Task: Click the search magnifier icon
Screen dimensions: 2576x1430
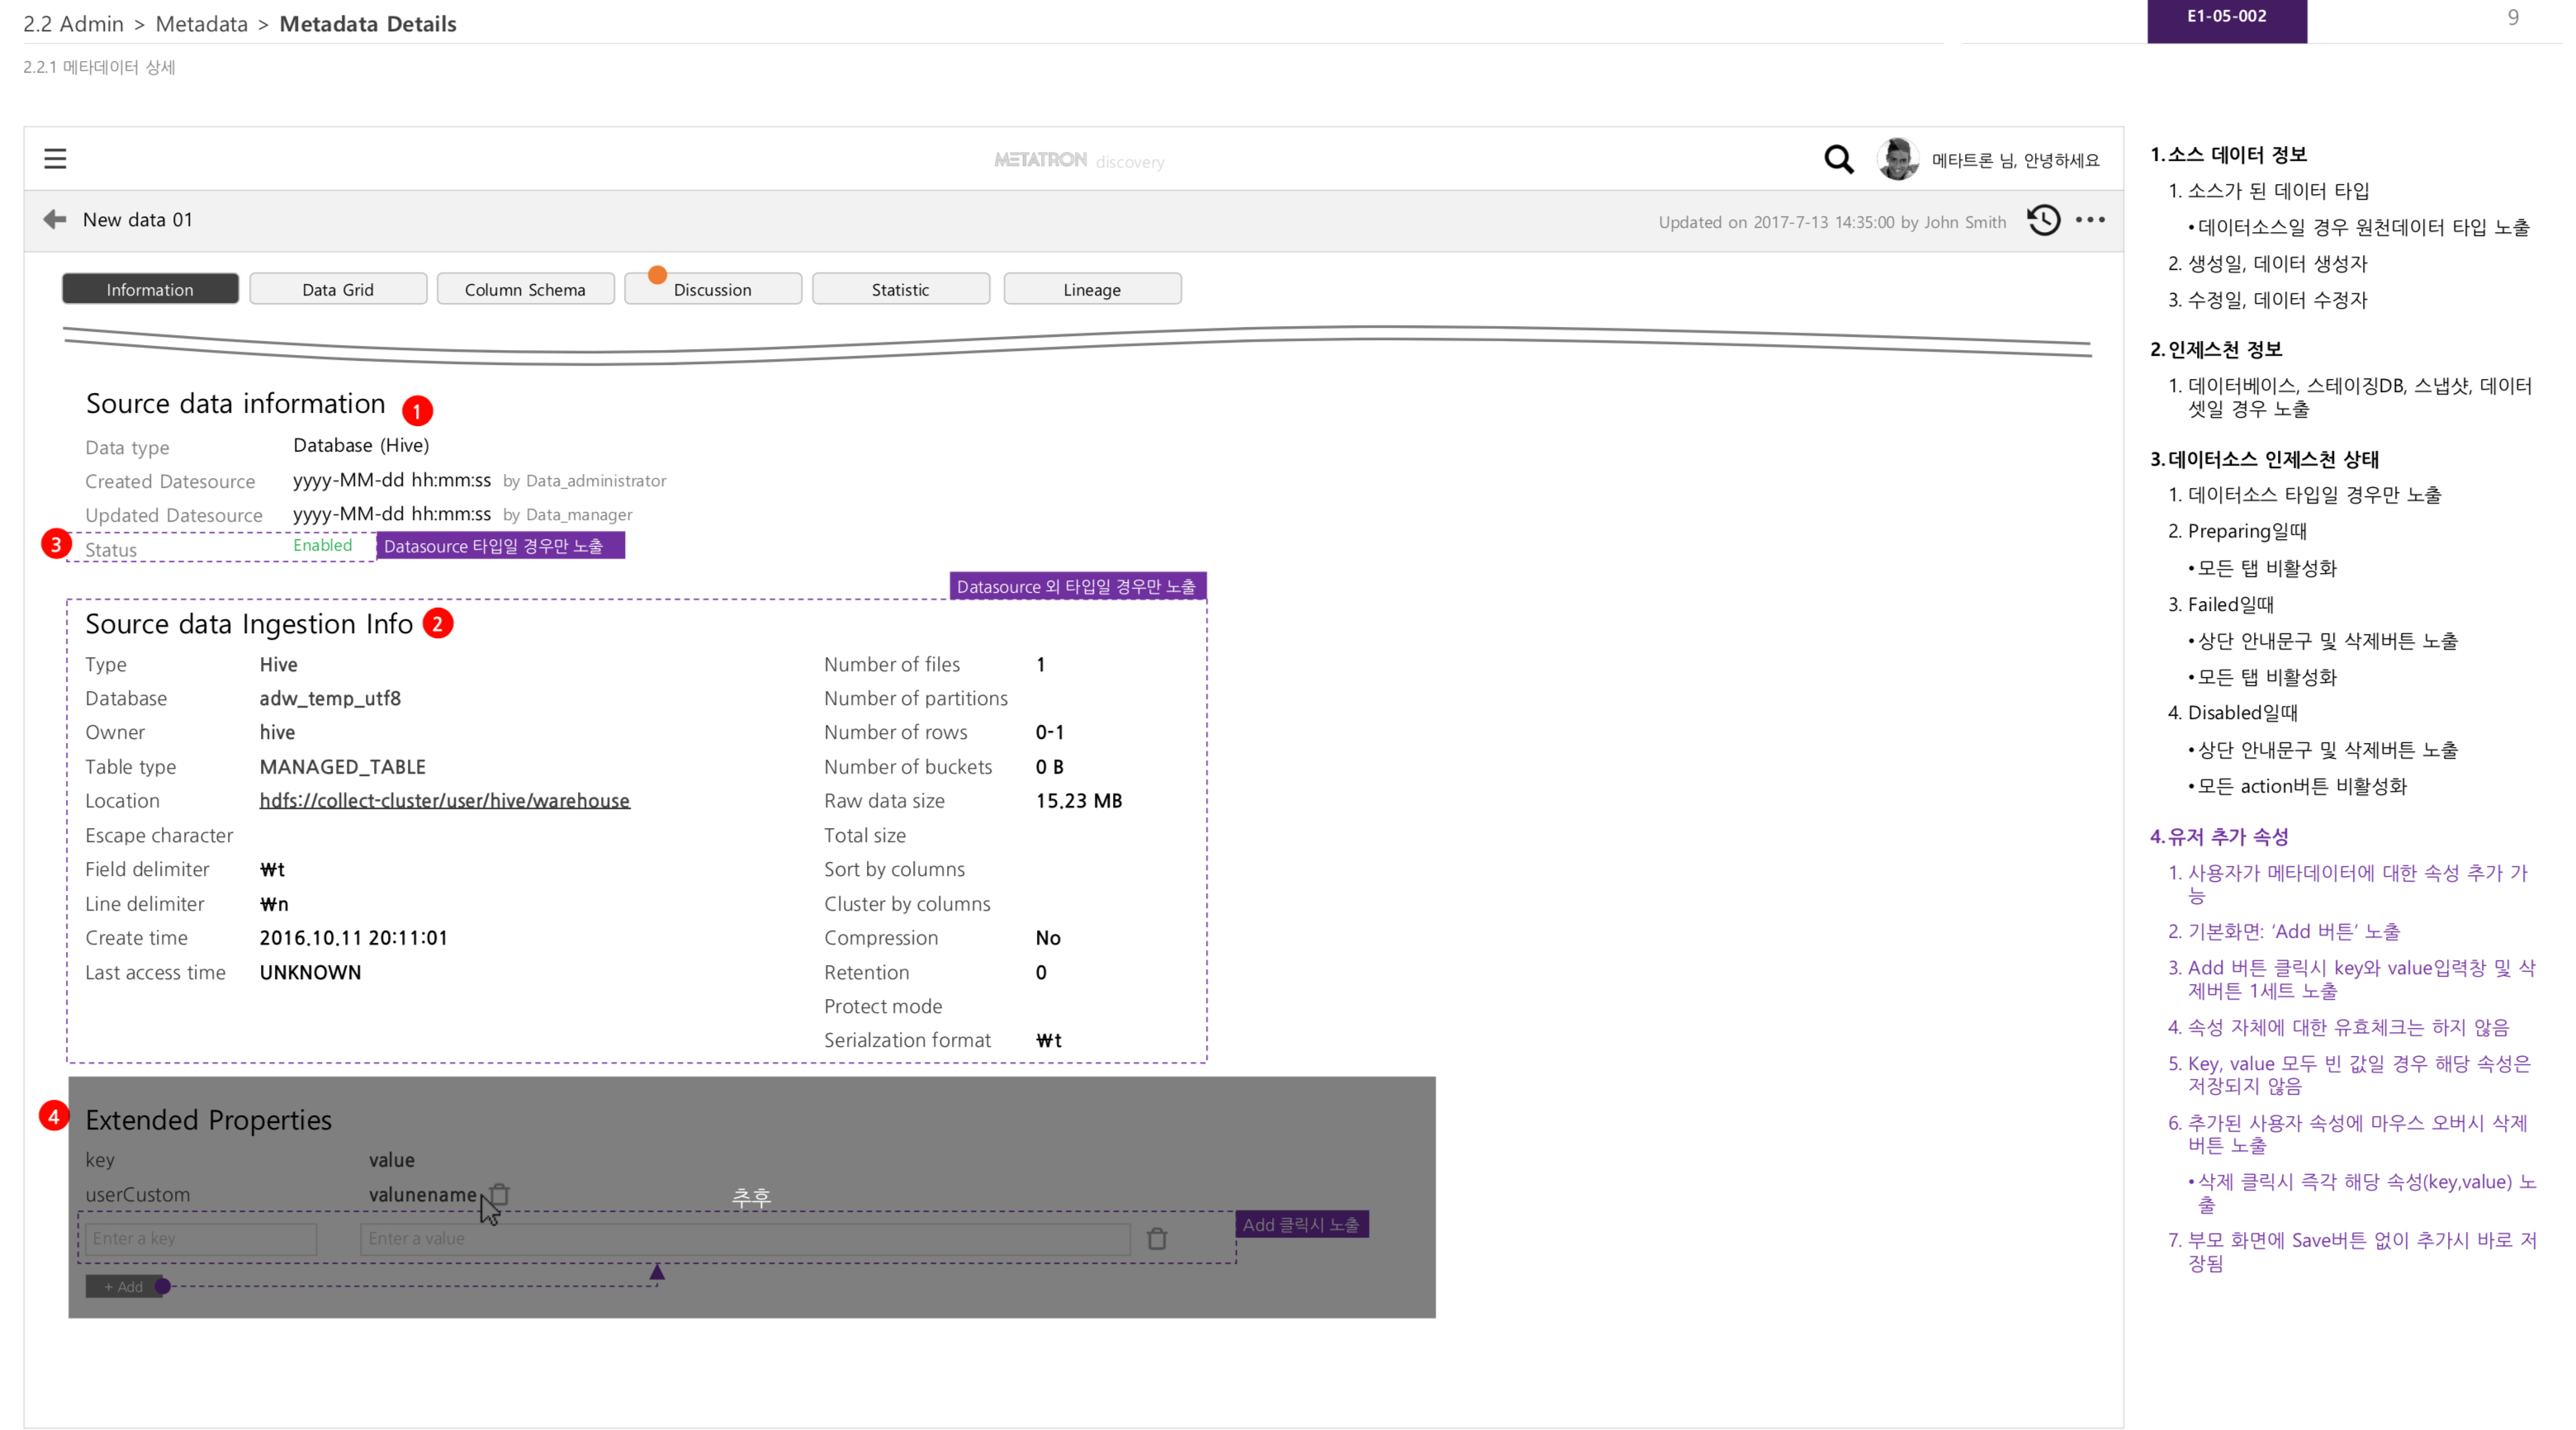Action: tap(1838, 160)
